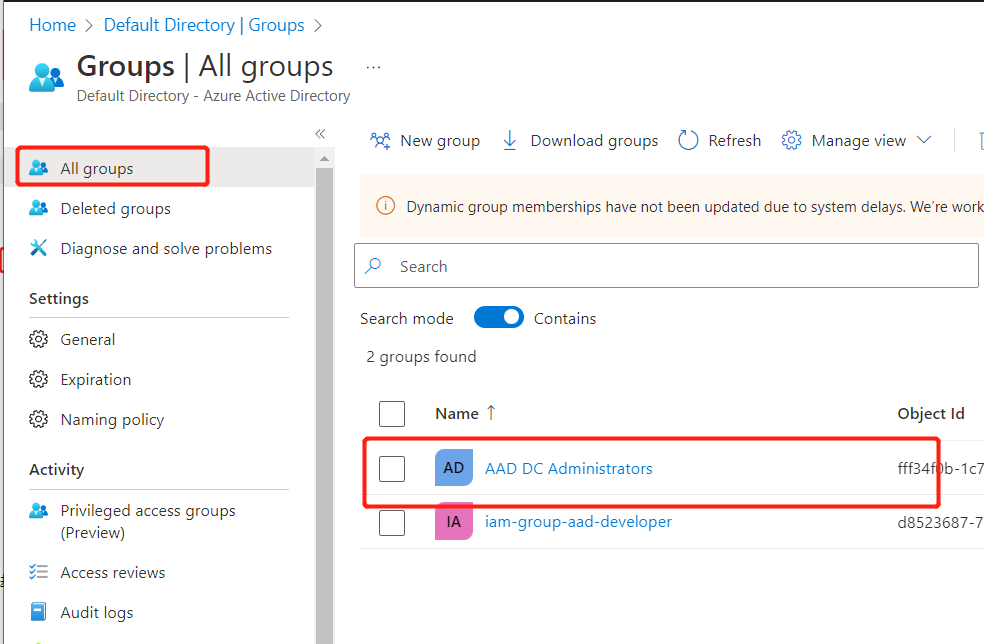The height and width of the screenshot is (644, 984).
Task: Toggle the Search mode Contains switch
Action: tap(499, 318)
